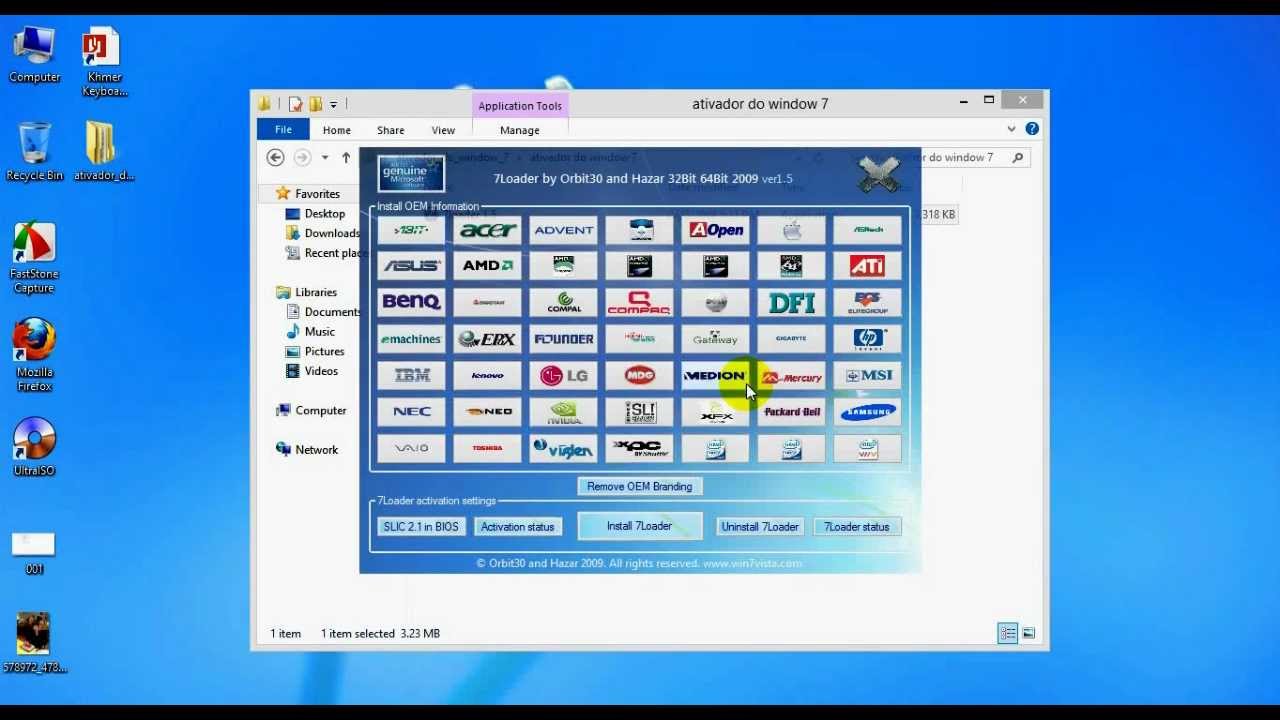Select the LG OEM logo

[x=564, y=376]
